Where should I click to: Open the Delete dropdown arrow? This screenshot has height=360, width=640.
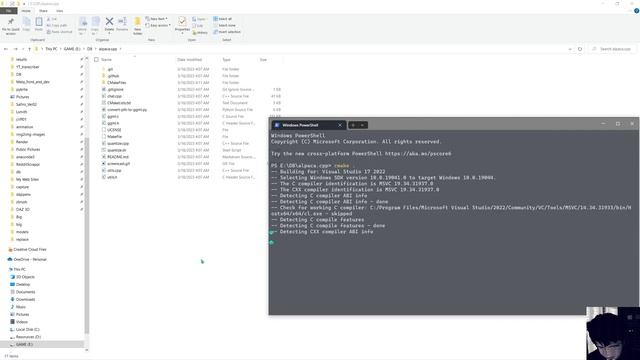(x=109, y=33)
